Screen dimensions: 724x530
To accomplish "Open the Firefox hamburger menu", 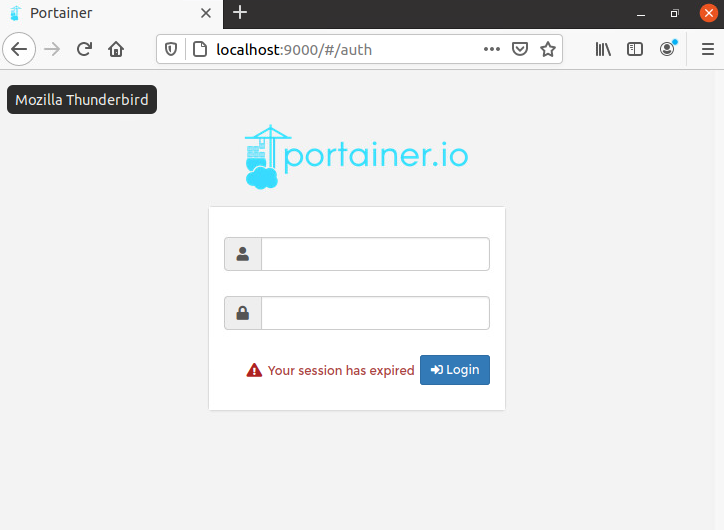I will pyautogui.click(x=708, y=49).
